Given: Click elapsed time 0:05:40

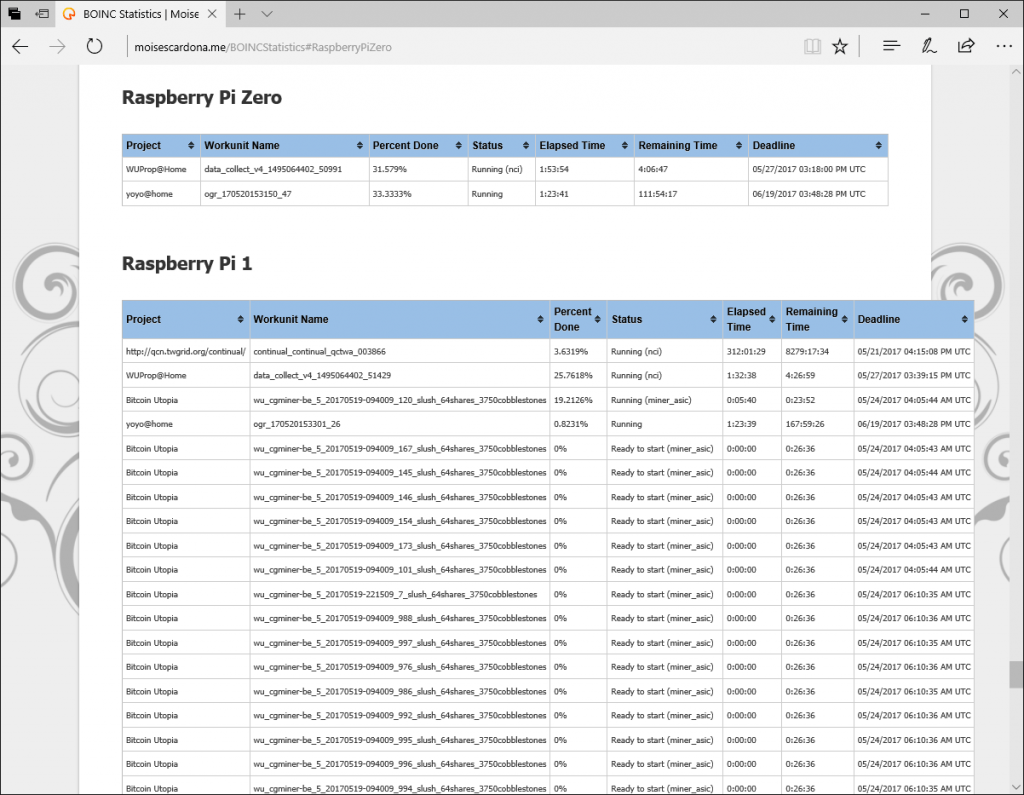Looking at the screenshot, I should pyautogui.click(x=741, y=400).
